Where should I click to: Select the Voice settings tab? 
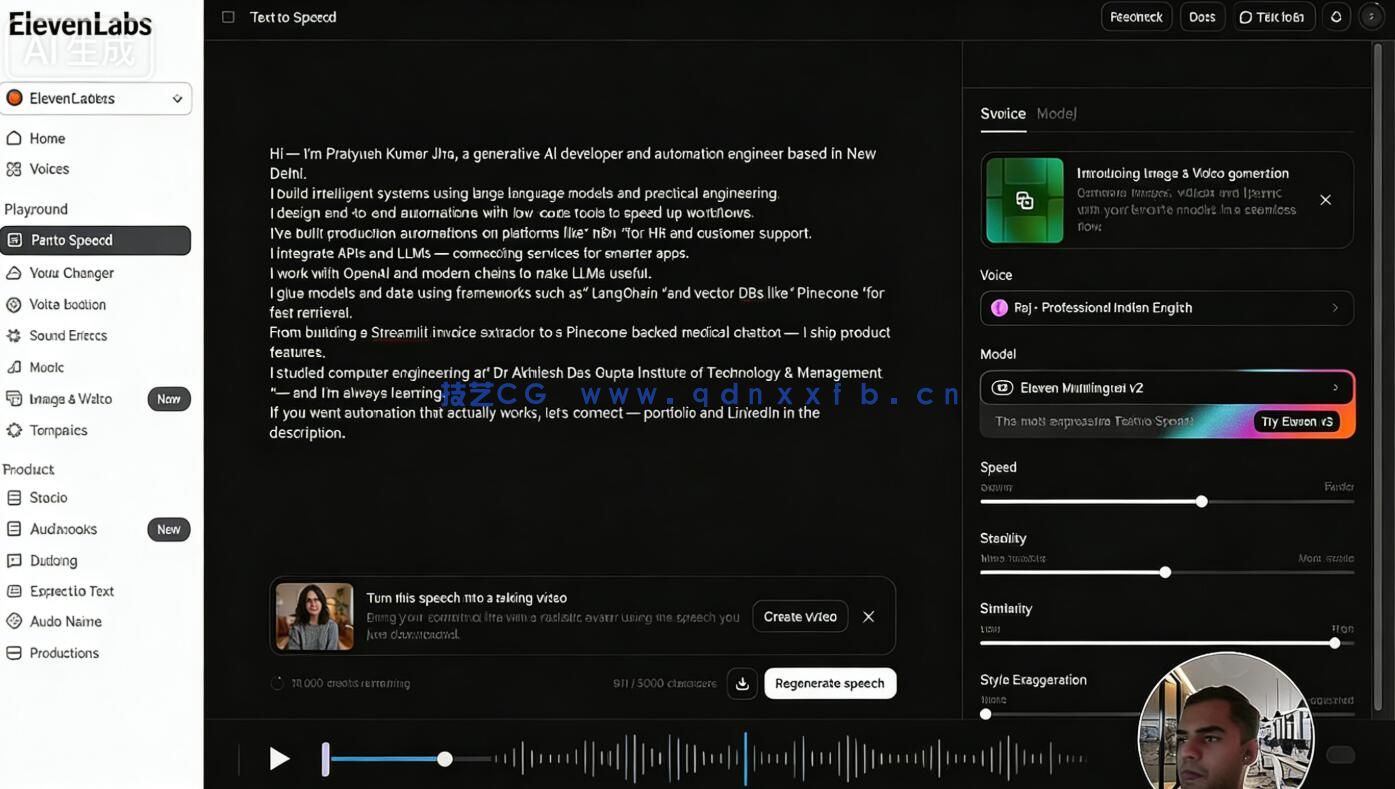click(x=1002, y=114)
